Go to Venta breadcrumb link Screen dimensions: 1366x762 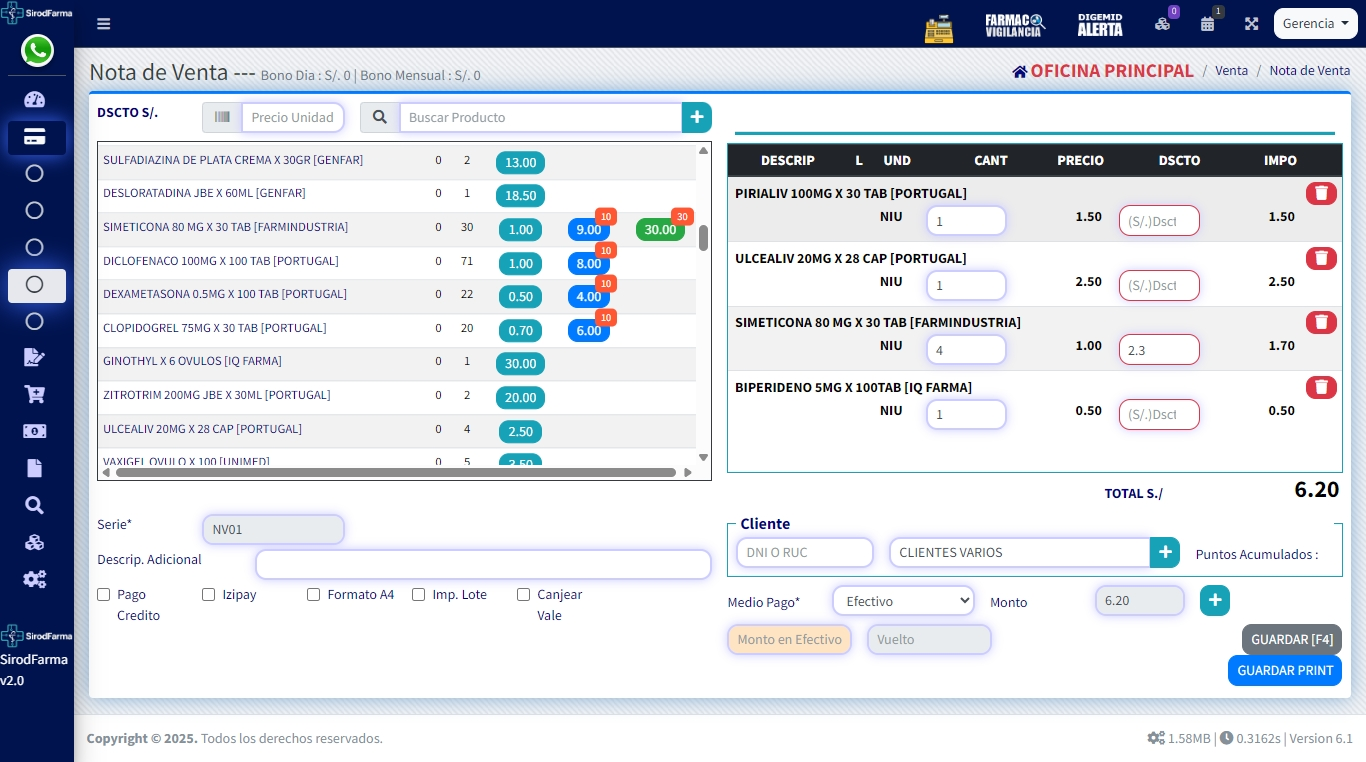tap(1231, 71)
